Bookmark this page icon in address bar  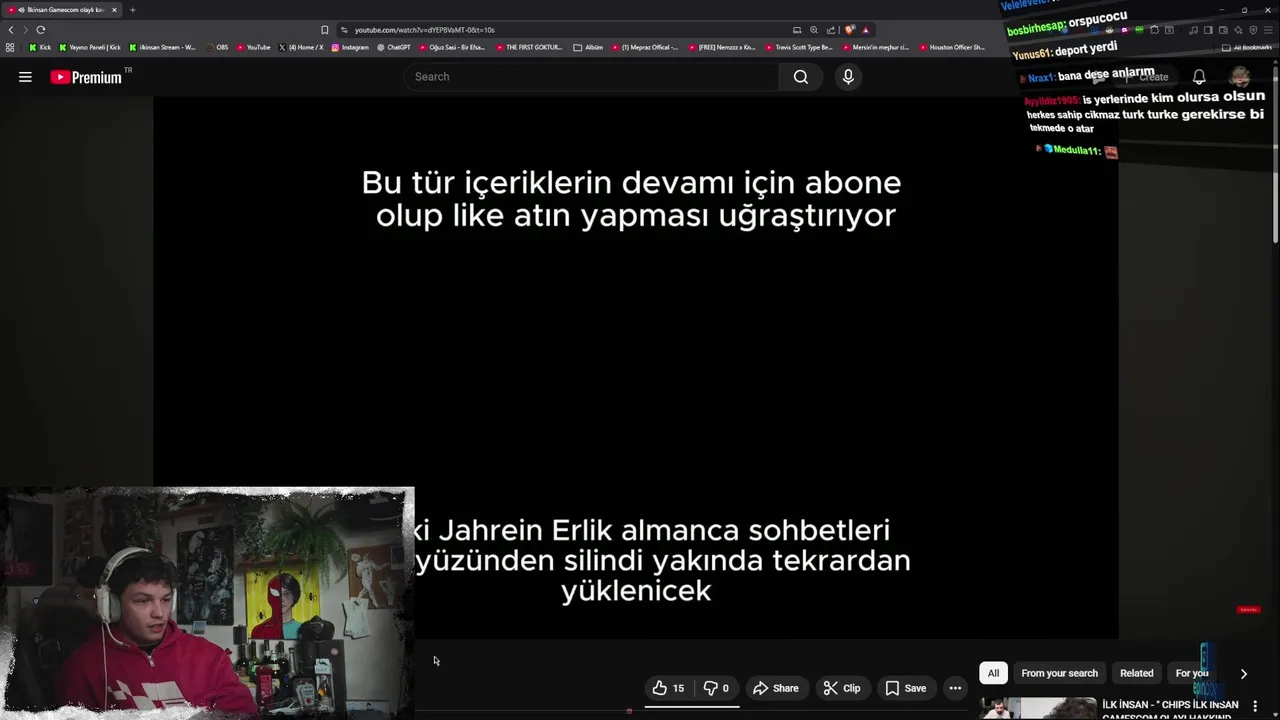point(324,30)
